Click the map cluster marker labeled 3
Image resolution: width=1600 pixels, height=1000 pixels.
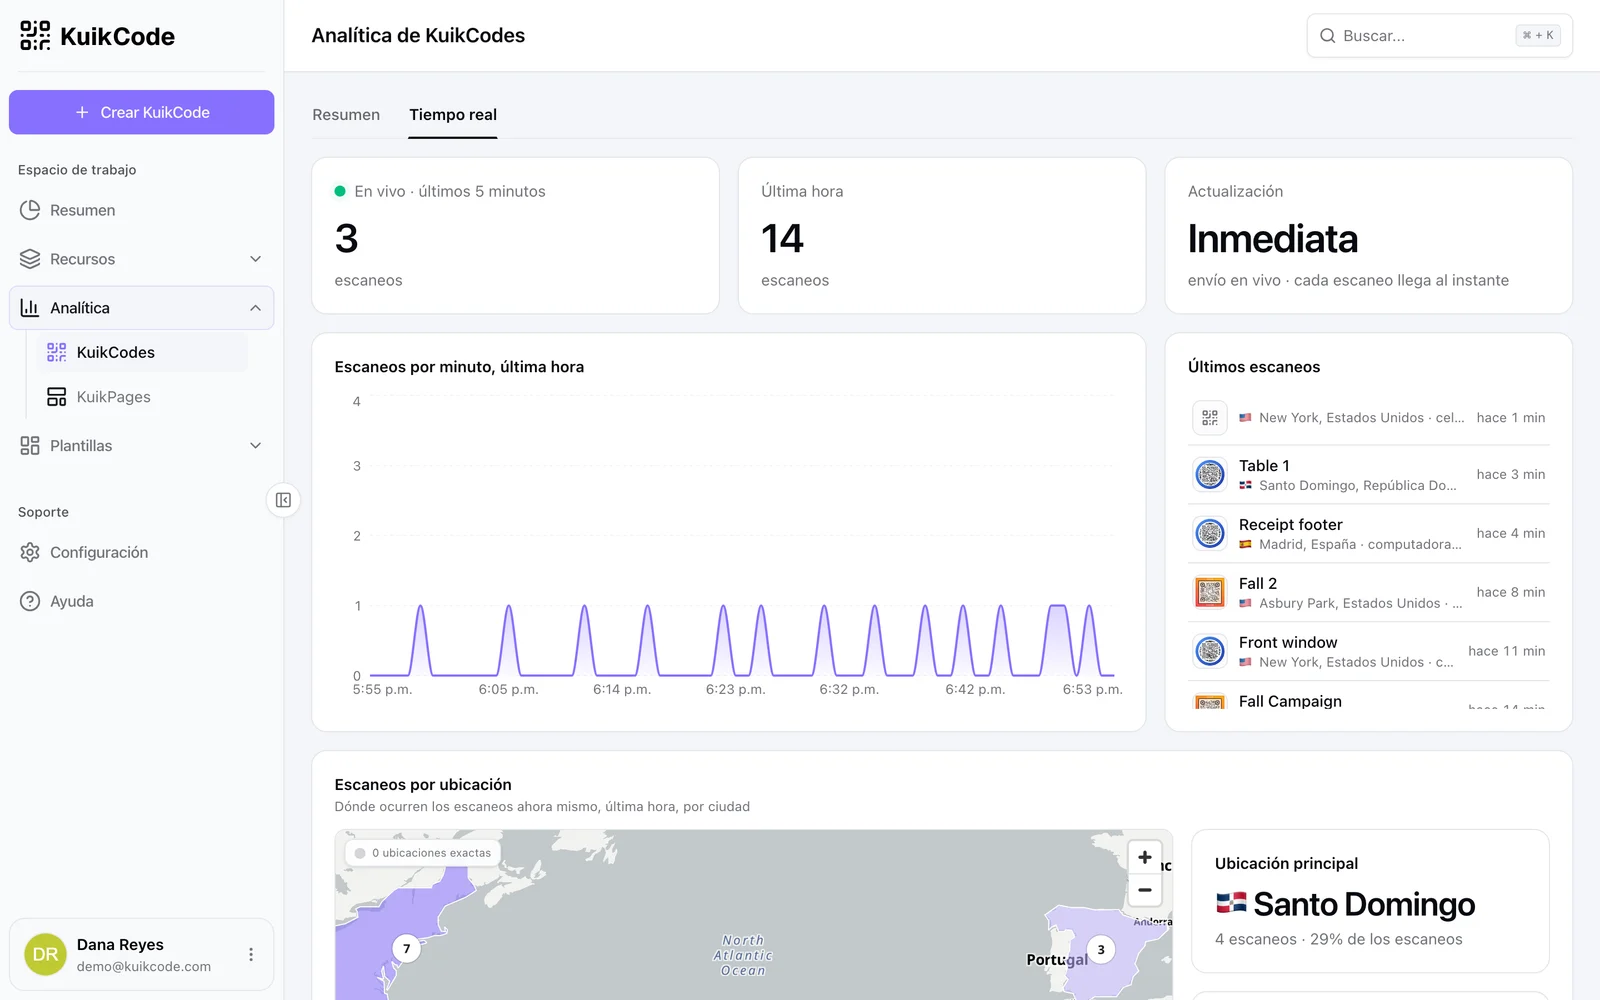coord(1101,950)
